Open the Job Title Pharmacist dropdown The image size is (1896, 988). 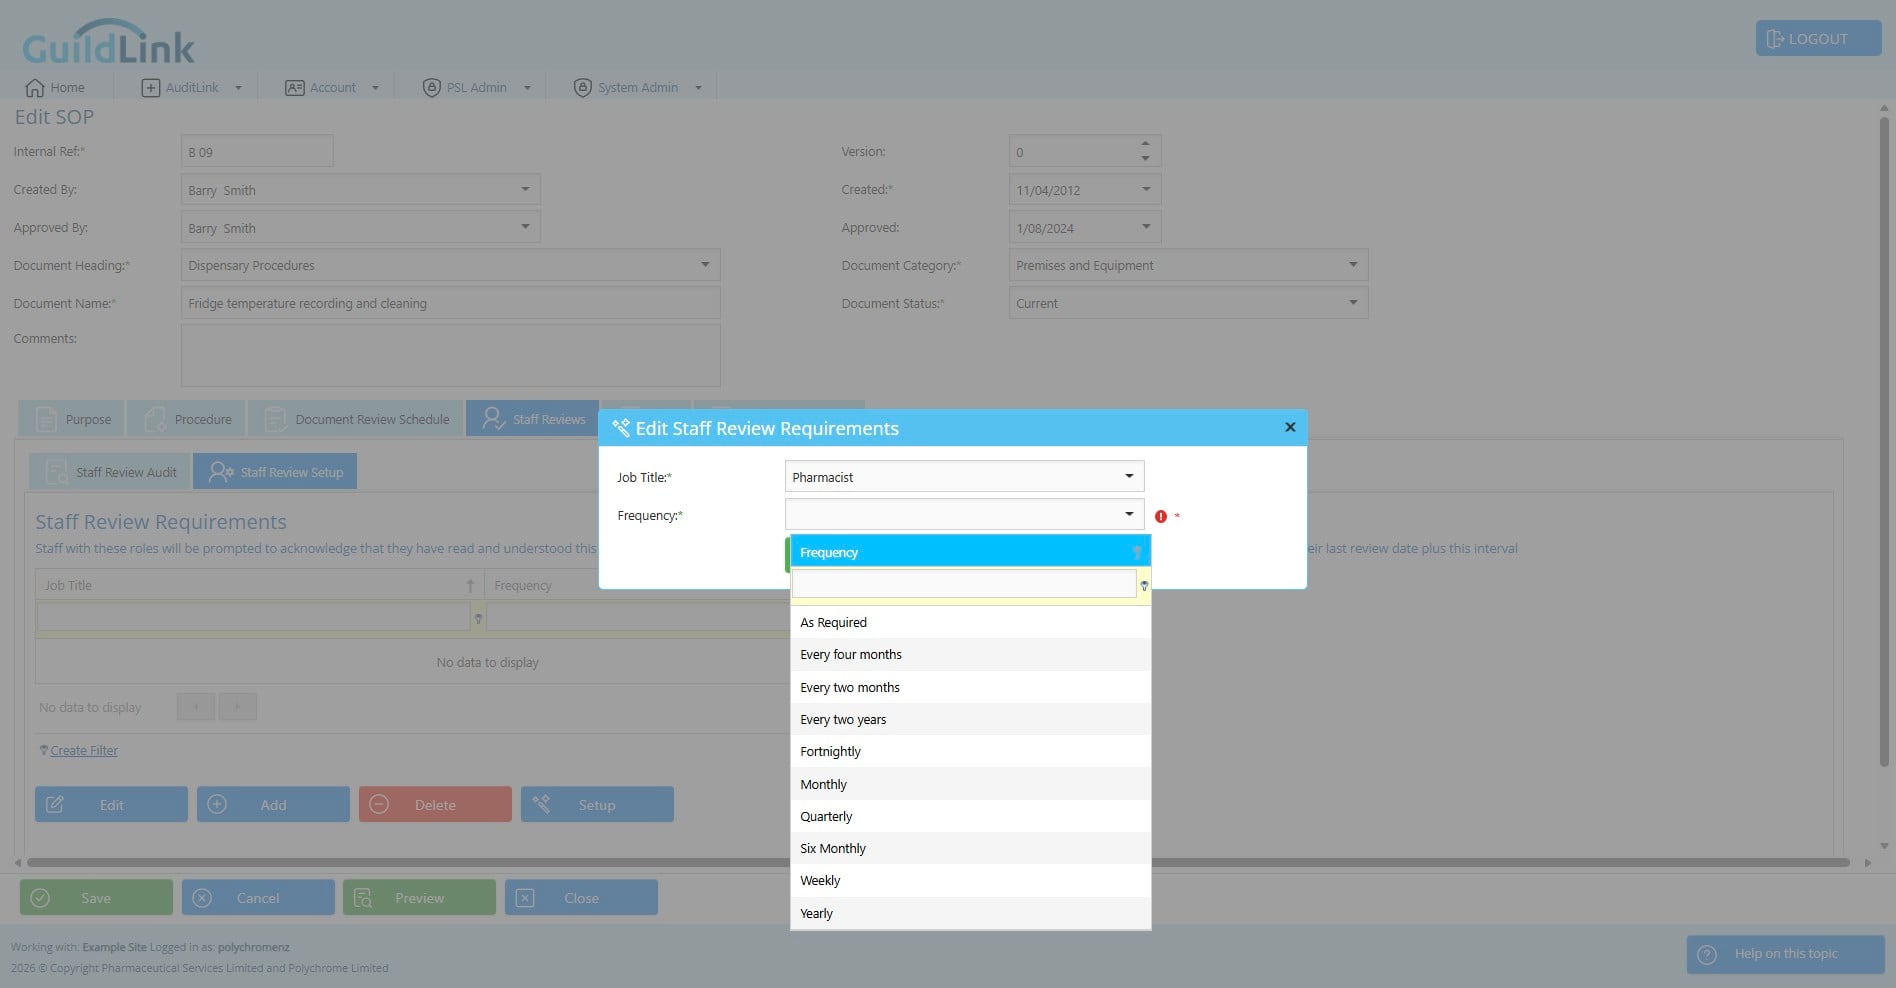click(1129, 476)
